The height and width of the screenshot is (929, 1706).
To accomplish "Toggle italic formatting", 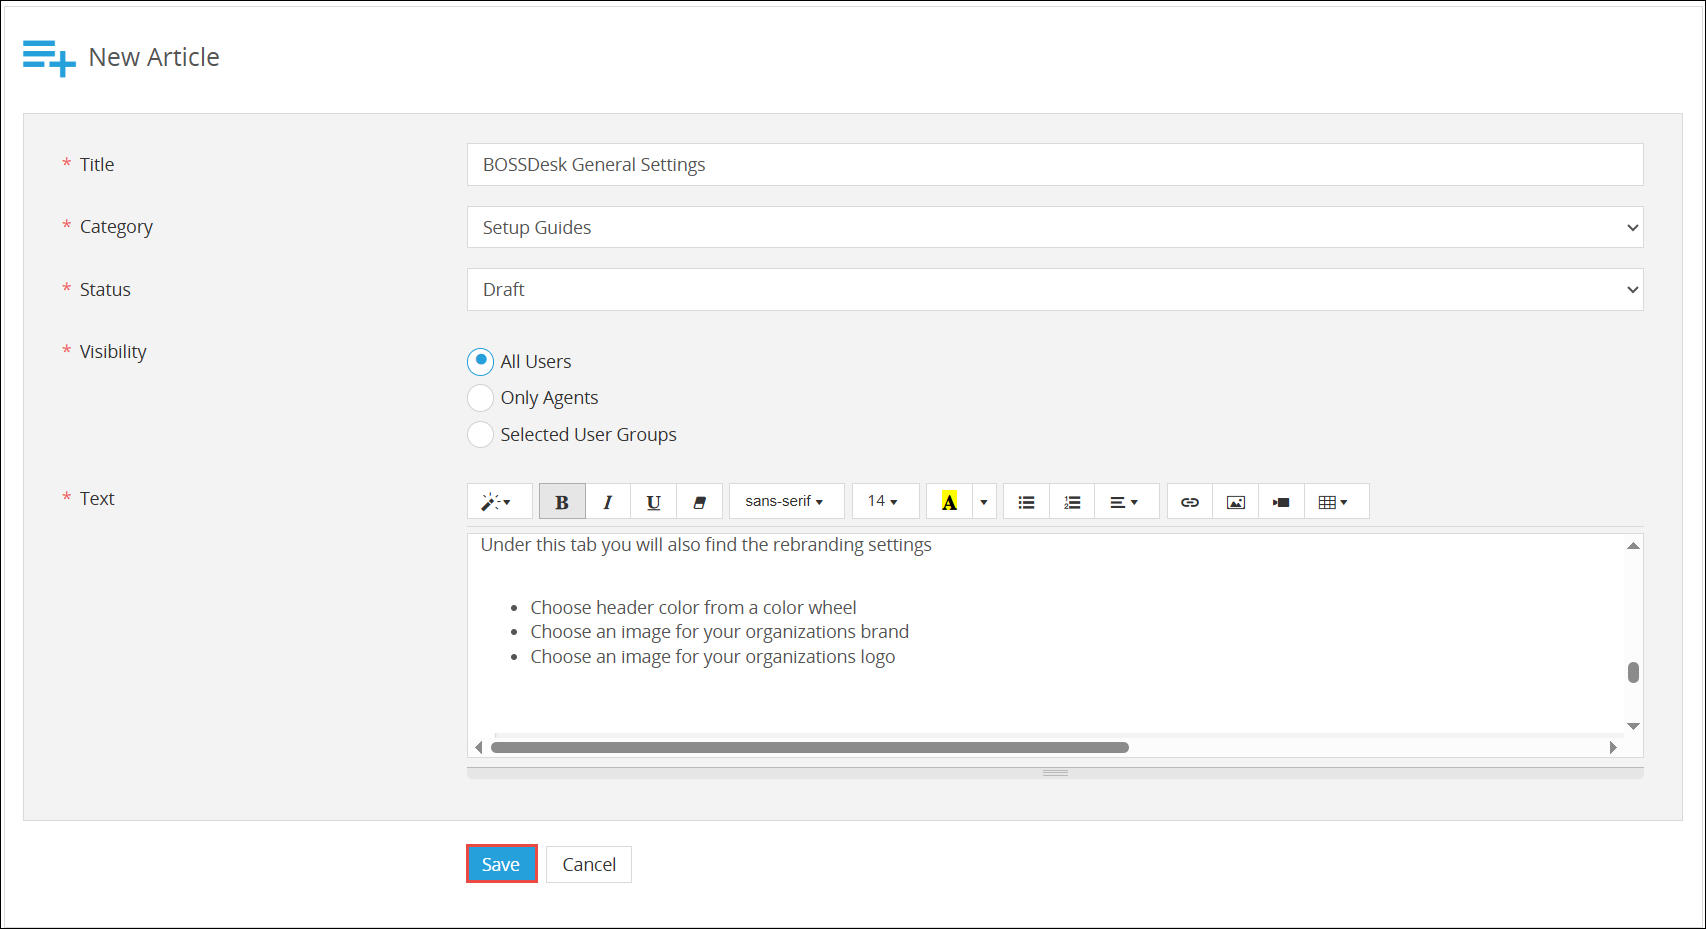I will pyautogui.click(x=608, y=502).
